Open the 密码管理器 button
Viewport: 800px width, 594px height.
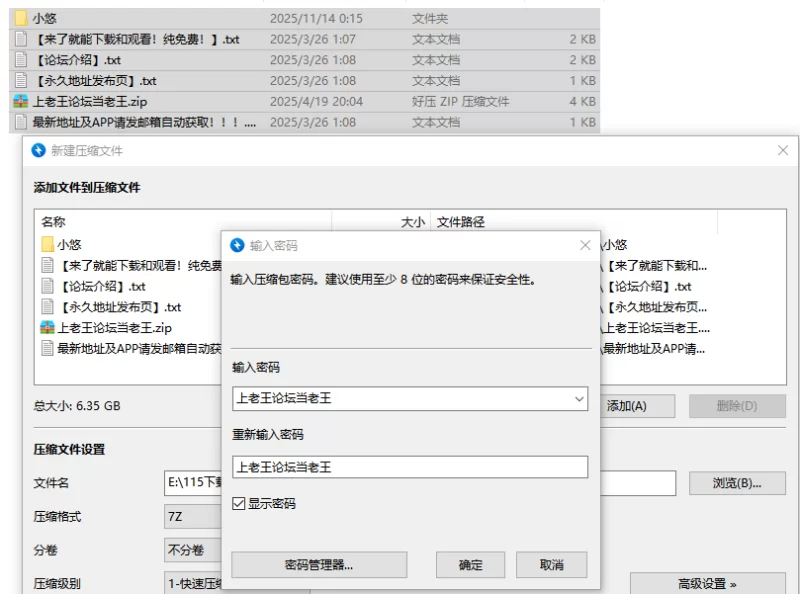point(319,565)
